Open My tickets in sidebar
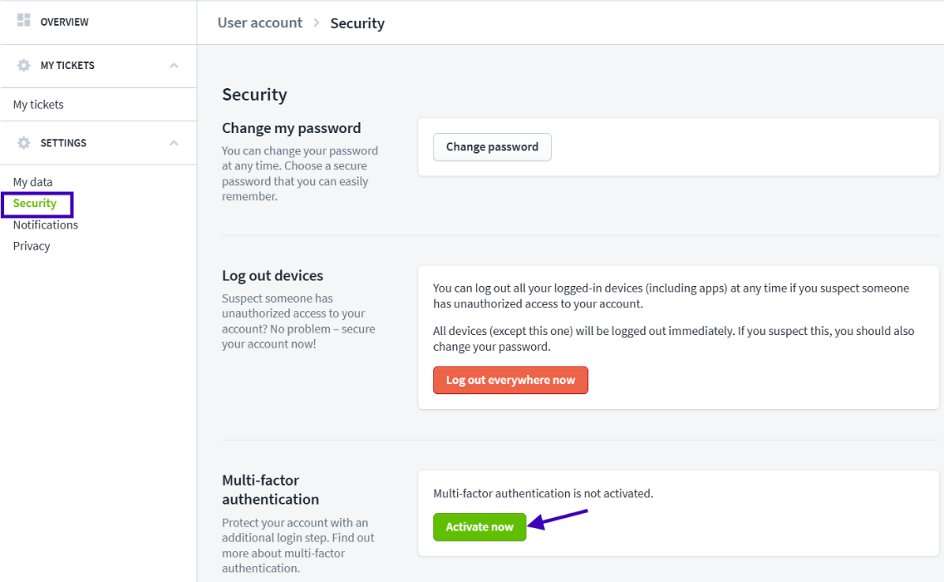 click(38, 104)
